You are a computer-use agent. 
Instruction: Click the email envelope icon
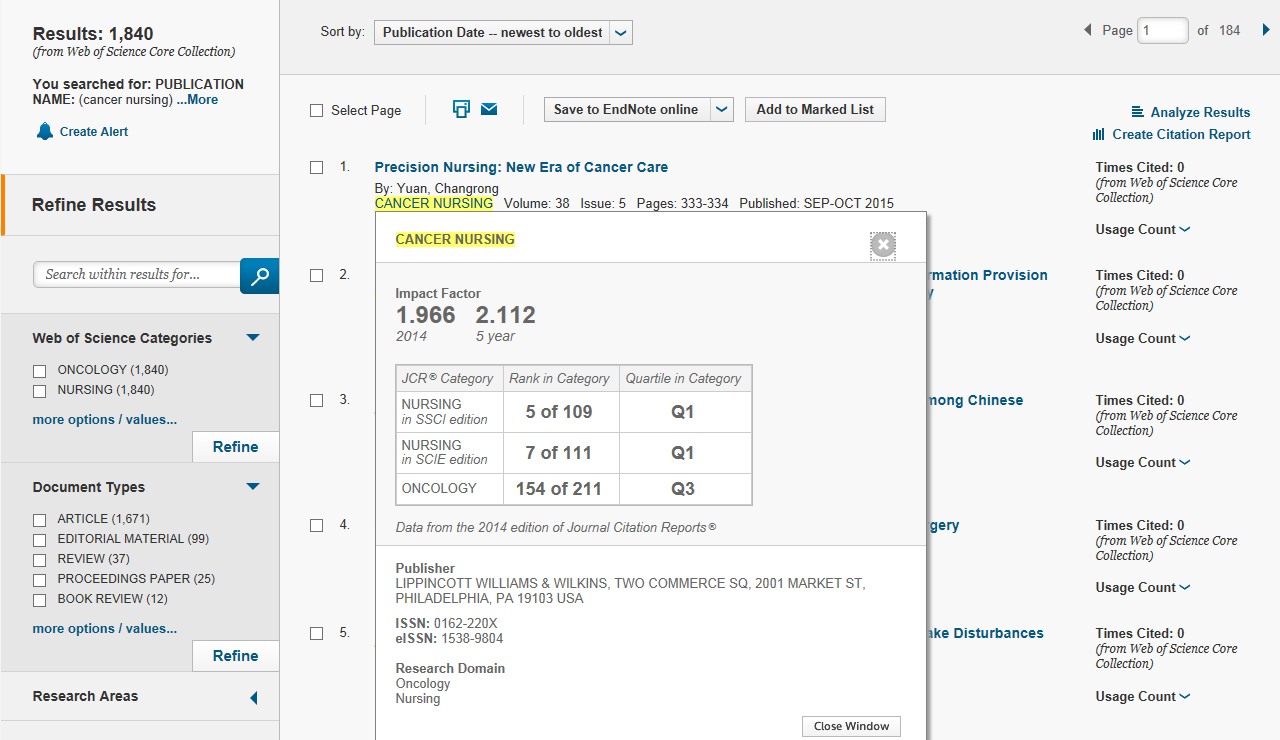(489, 109)
